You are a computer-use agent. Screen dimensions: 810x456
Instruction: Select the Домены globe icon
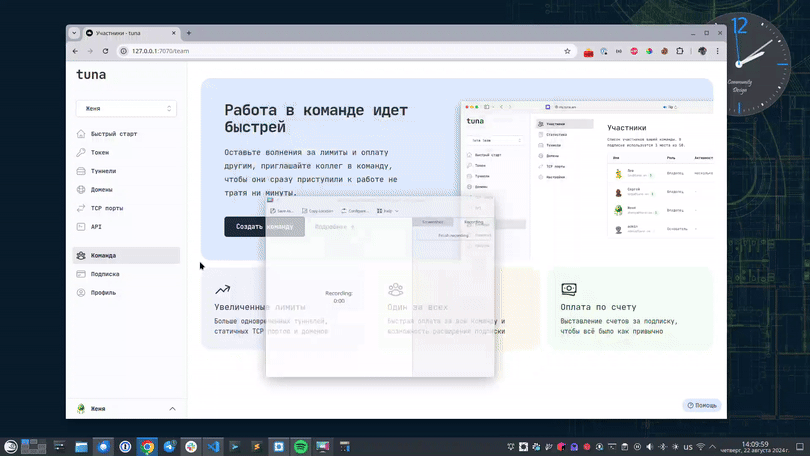click(80, 190)
